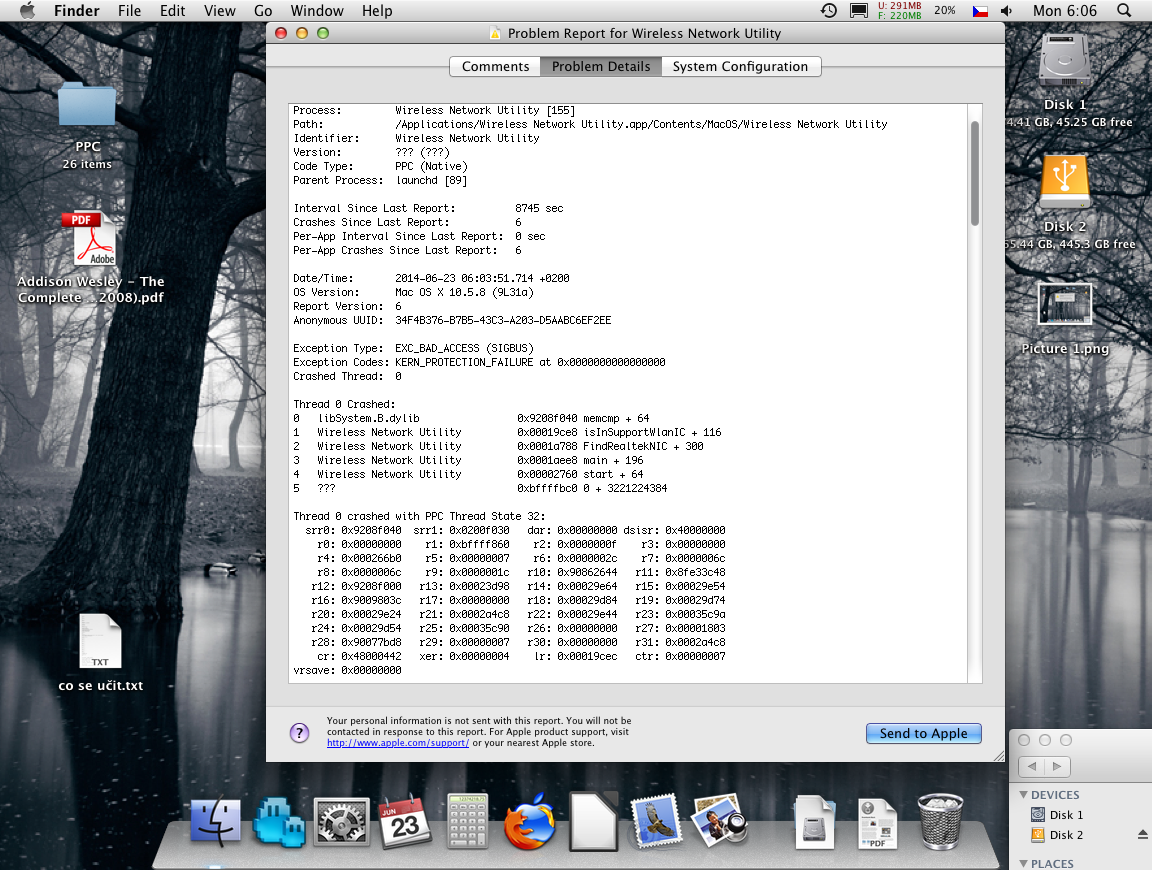Click the Mon 6:06 clock

click(1065, 10)
